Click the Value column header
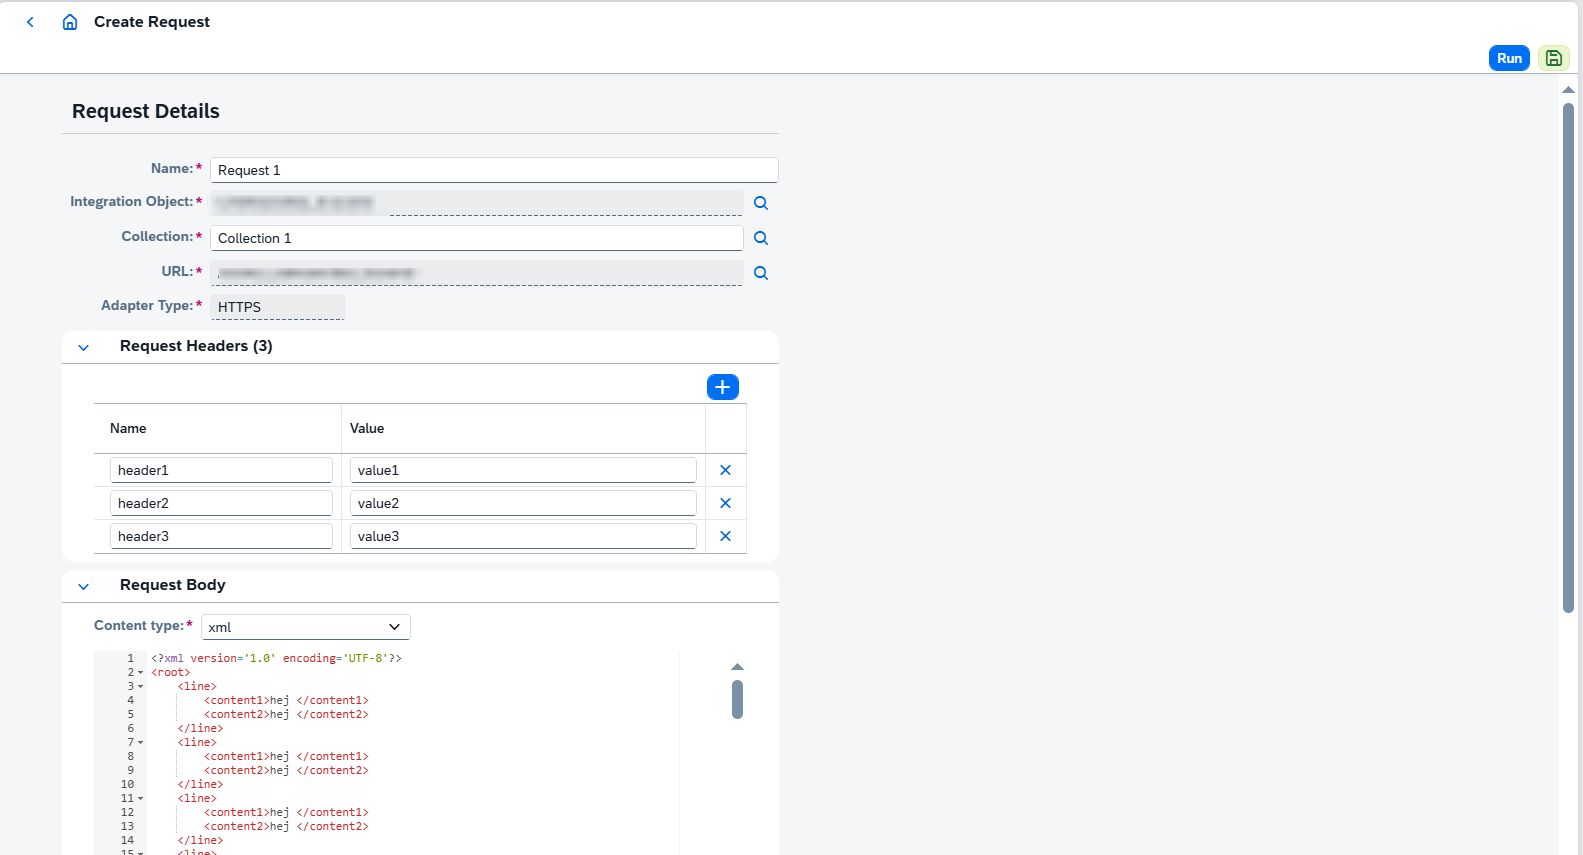This screenshot has height=855, width=1583. [367, 428]
